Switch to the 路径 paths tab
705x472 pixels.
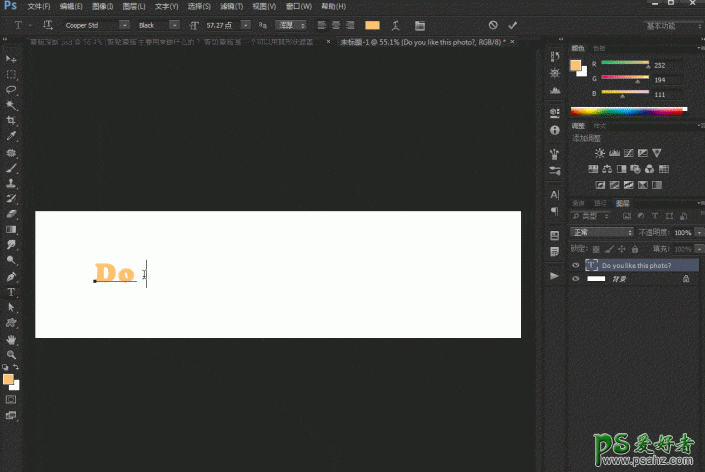point(600,204)
